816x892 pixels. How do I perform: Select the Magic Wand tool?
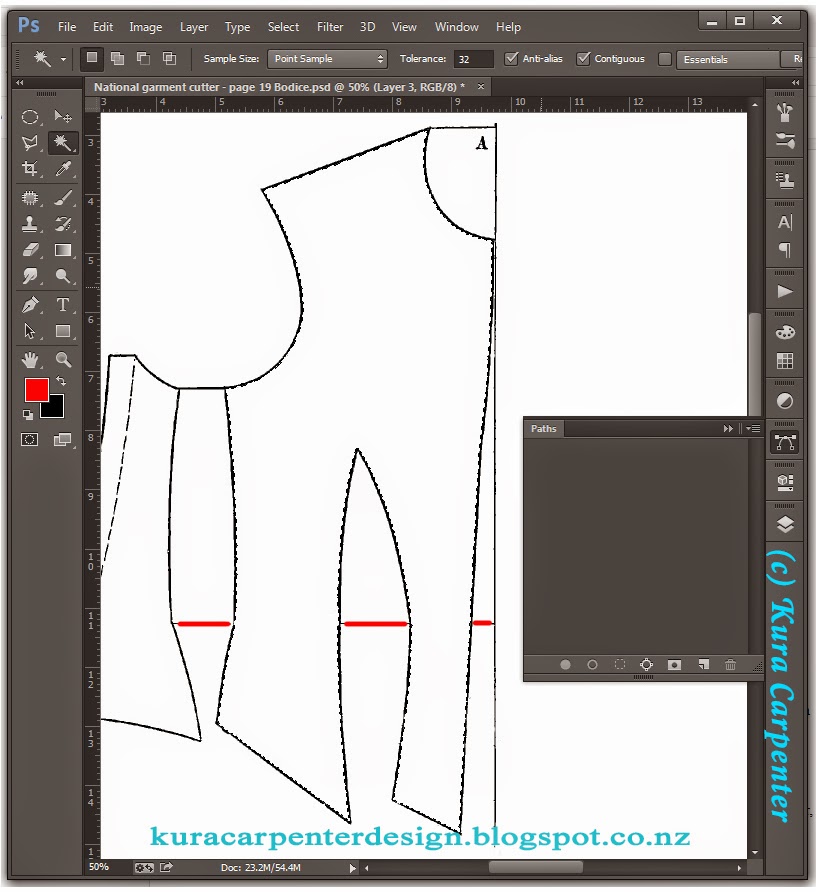(63, 142)
